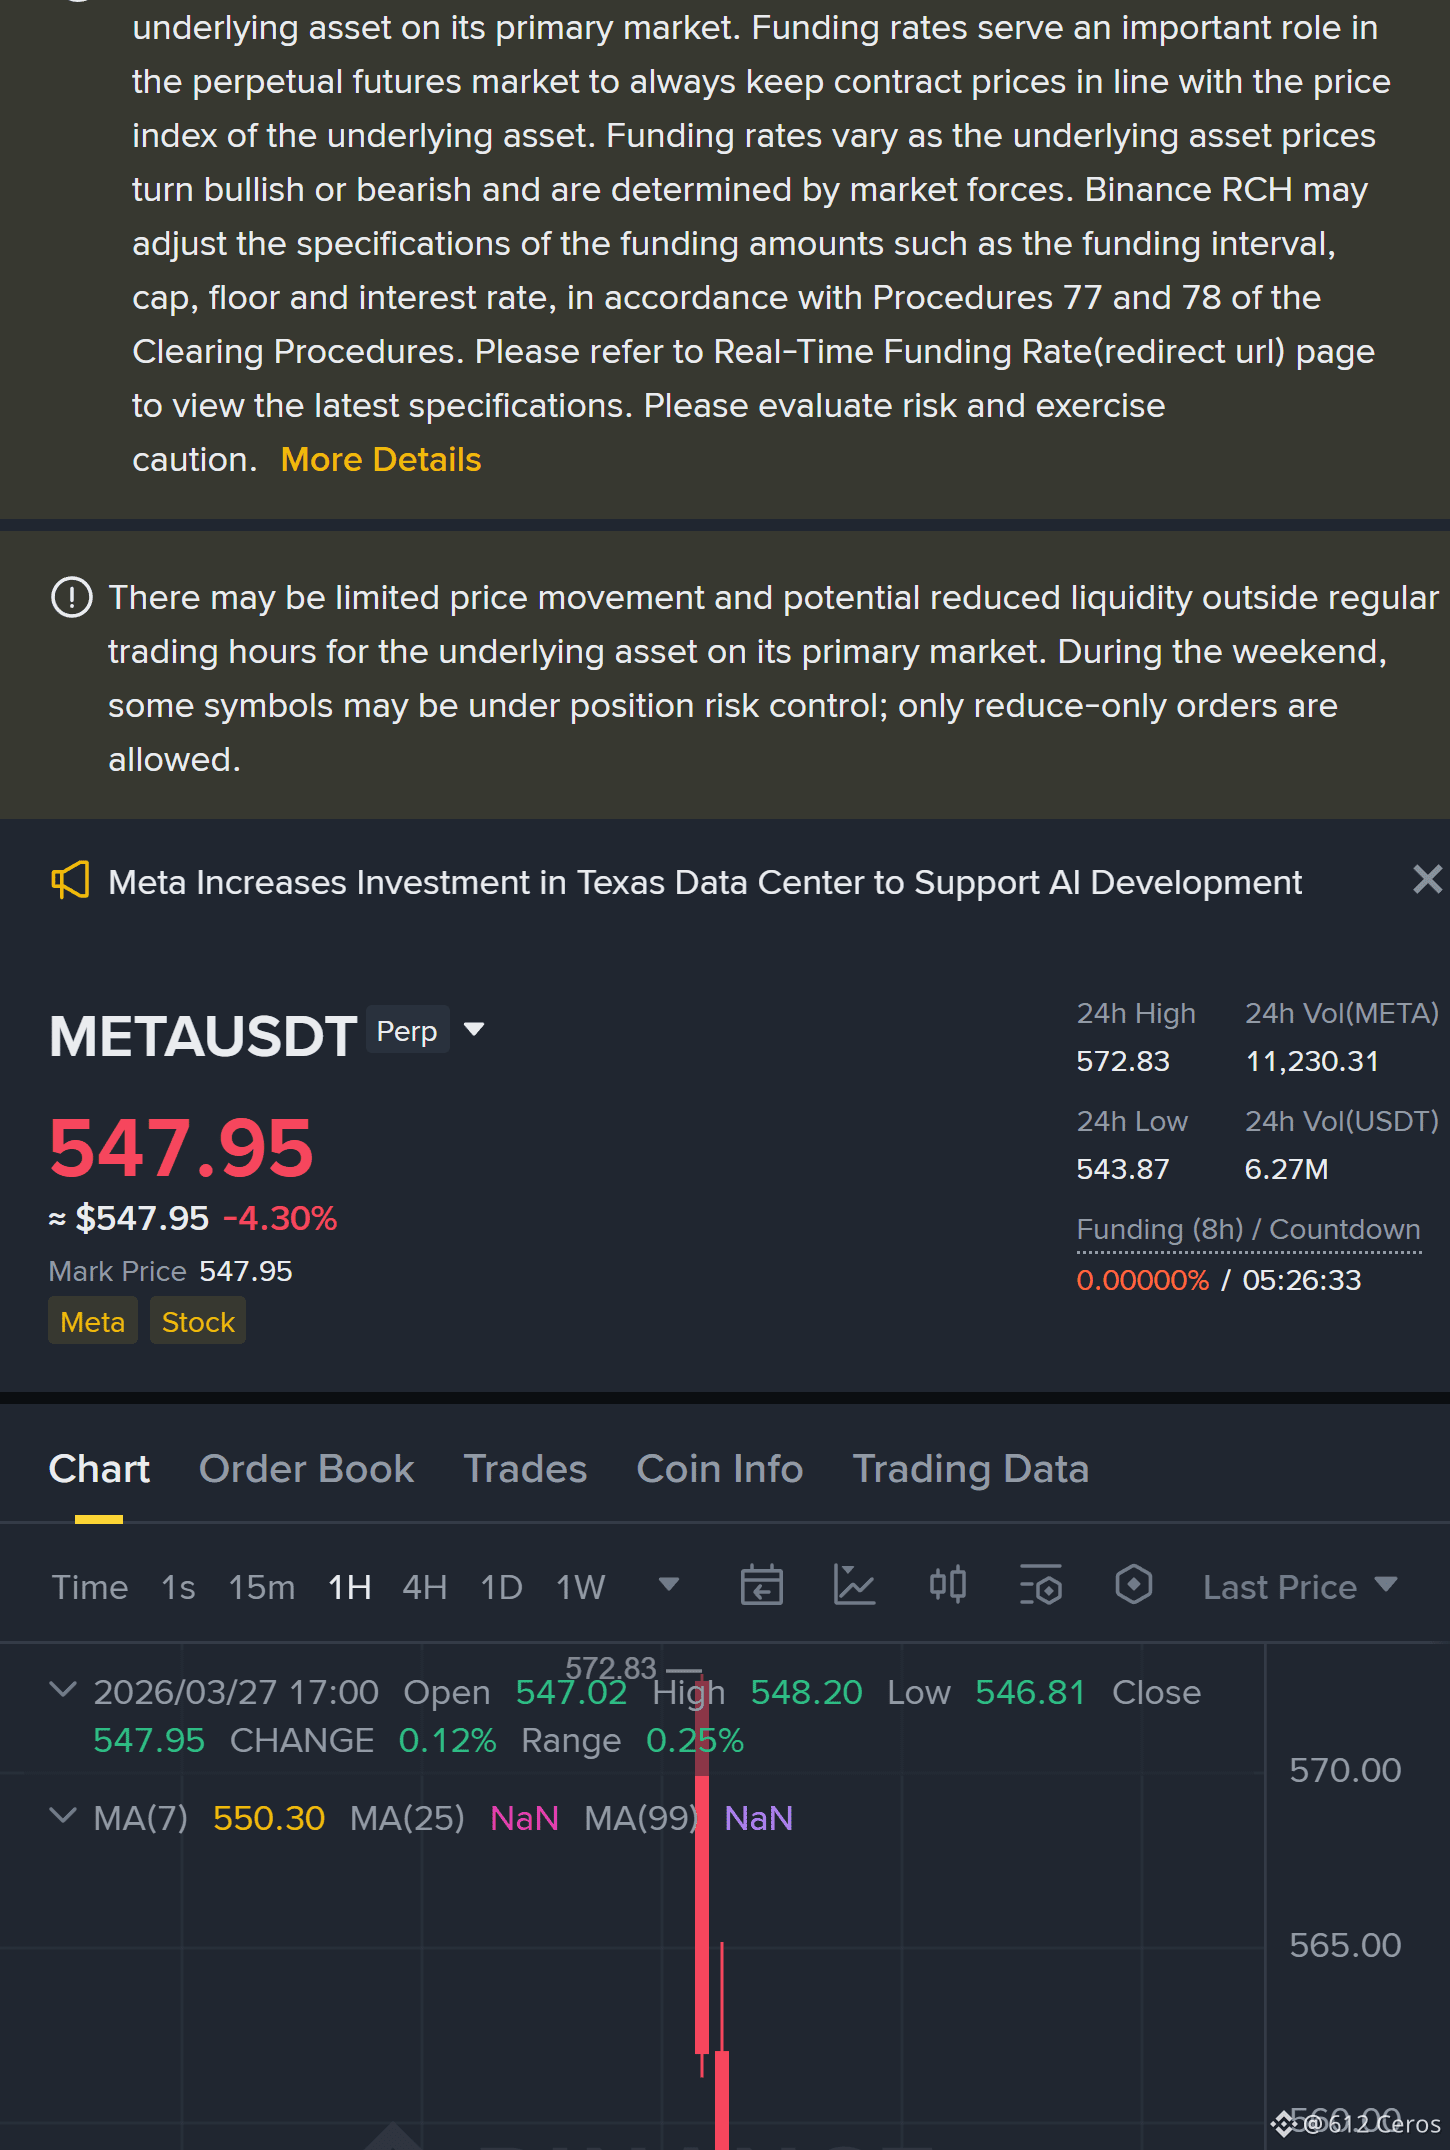Open the Coin Info tab
Viewport: 1450px width, 2150px height.
click(x=719, y=1469)
